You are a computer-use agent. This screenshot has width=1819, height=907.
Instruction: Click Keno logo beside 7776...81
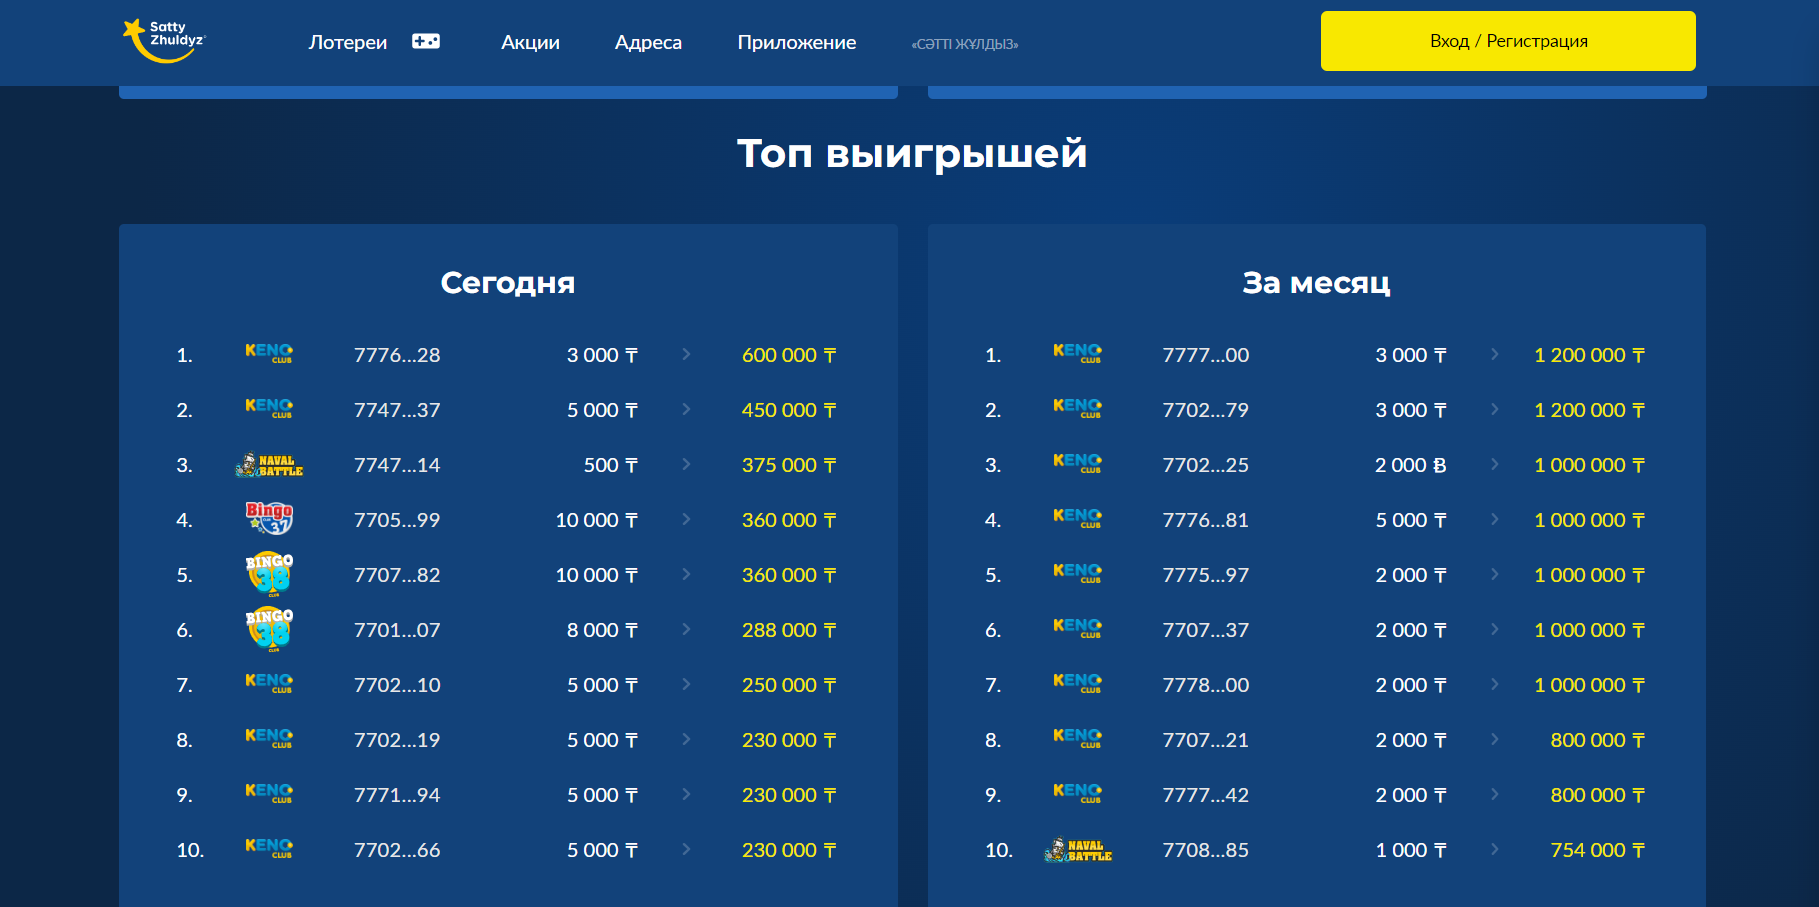pos(1077,518)
